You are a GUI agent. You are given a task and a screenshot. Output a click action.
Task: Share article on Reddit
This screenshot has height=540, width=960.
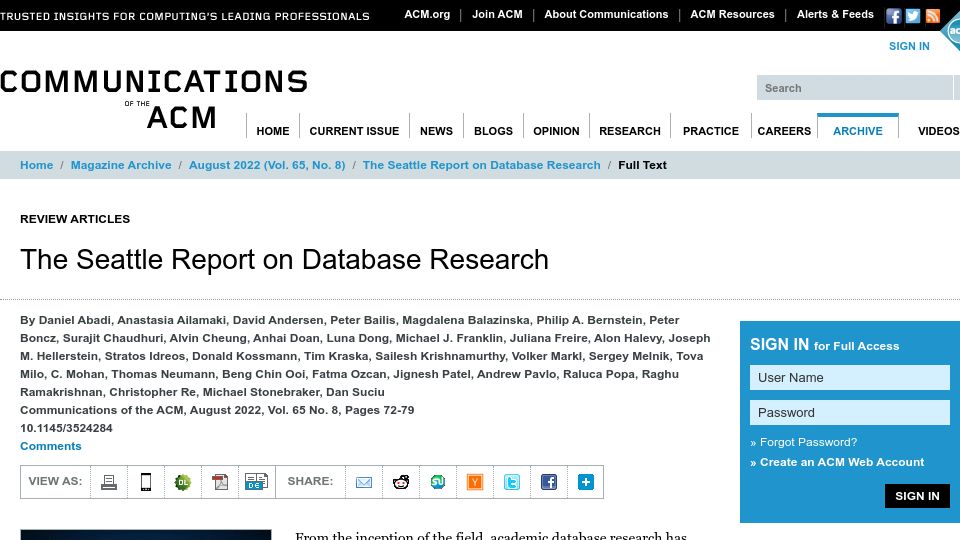401,482
